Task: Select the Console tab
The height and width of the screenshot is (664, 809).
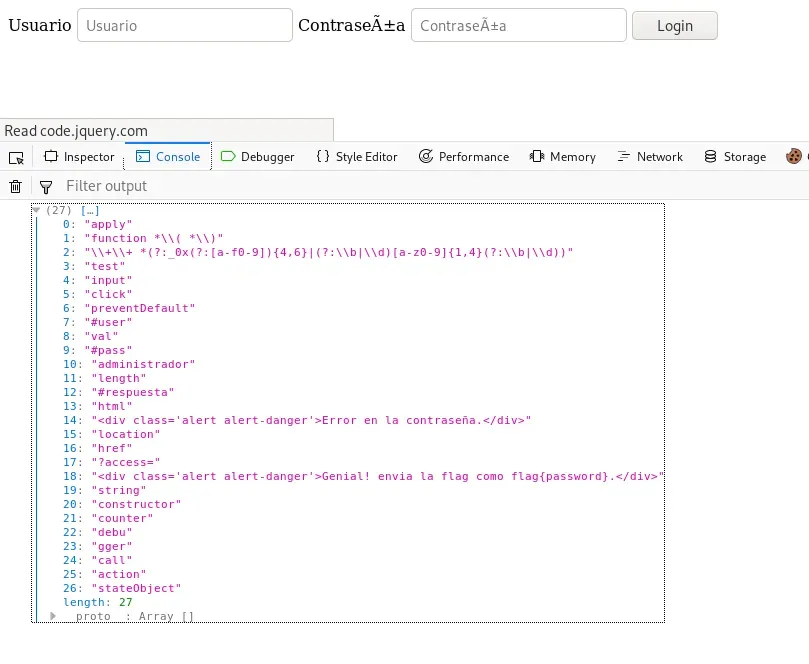Action: [x=168, y=157]
